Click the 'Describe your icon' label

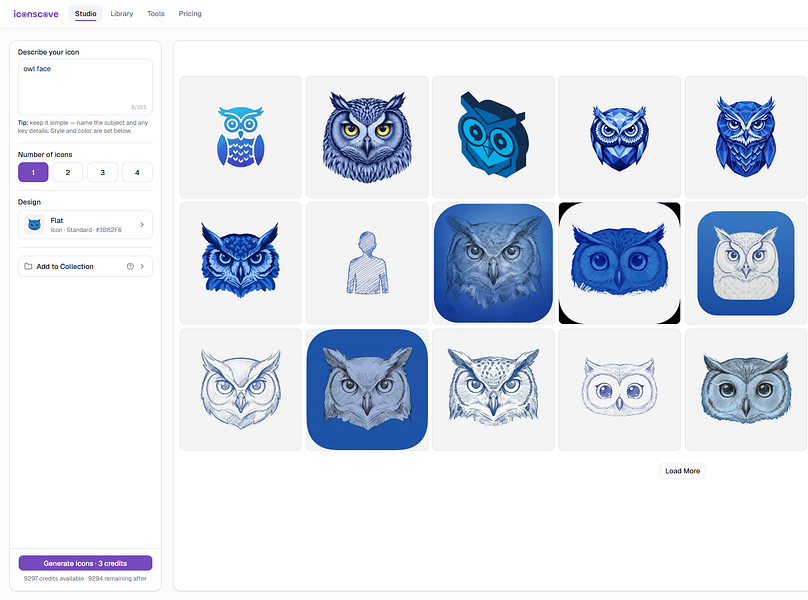(x=48, y=52)
